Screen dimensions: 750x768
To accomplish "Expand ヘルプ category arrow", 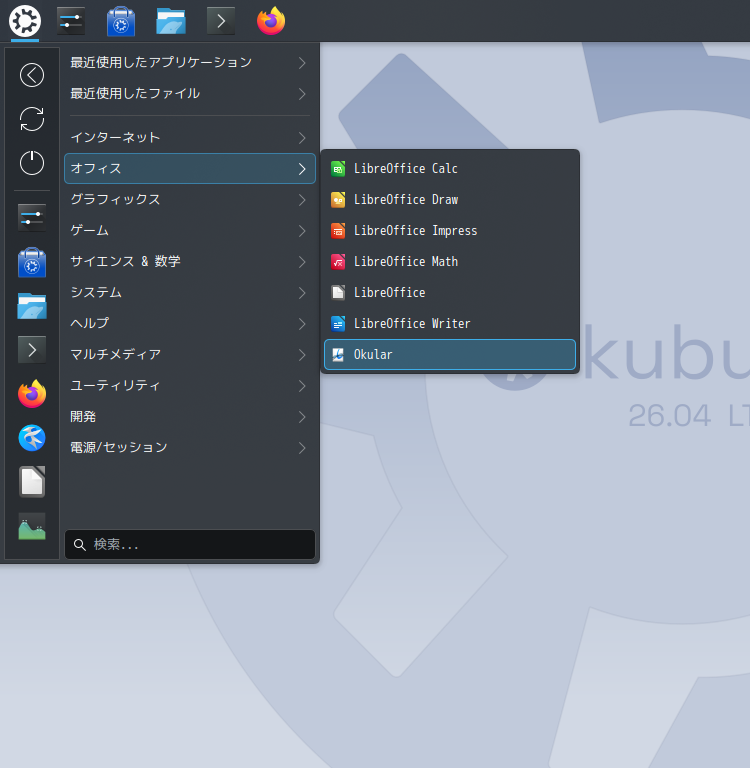I will tap(302, 324).
